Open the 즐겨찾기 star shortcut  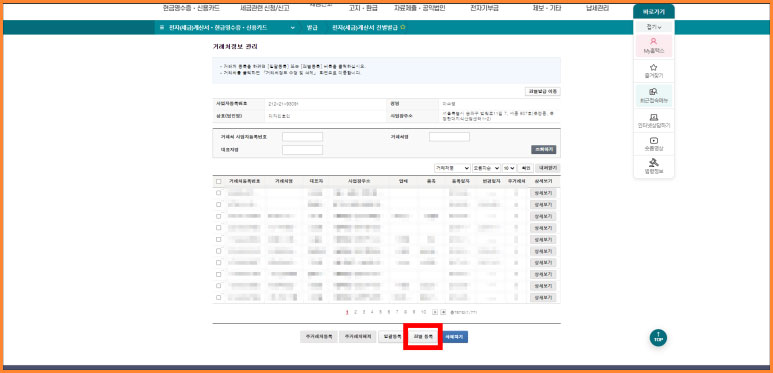tap(654, 71)
